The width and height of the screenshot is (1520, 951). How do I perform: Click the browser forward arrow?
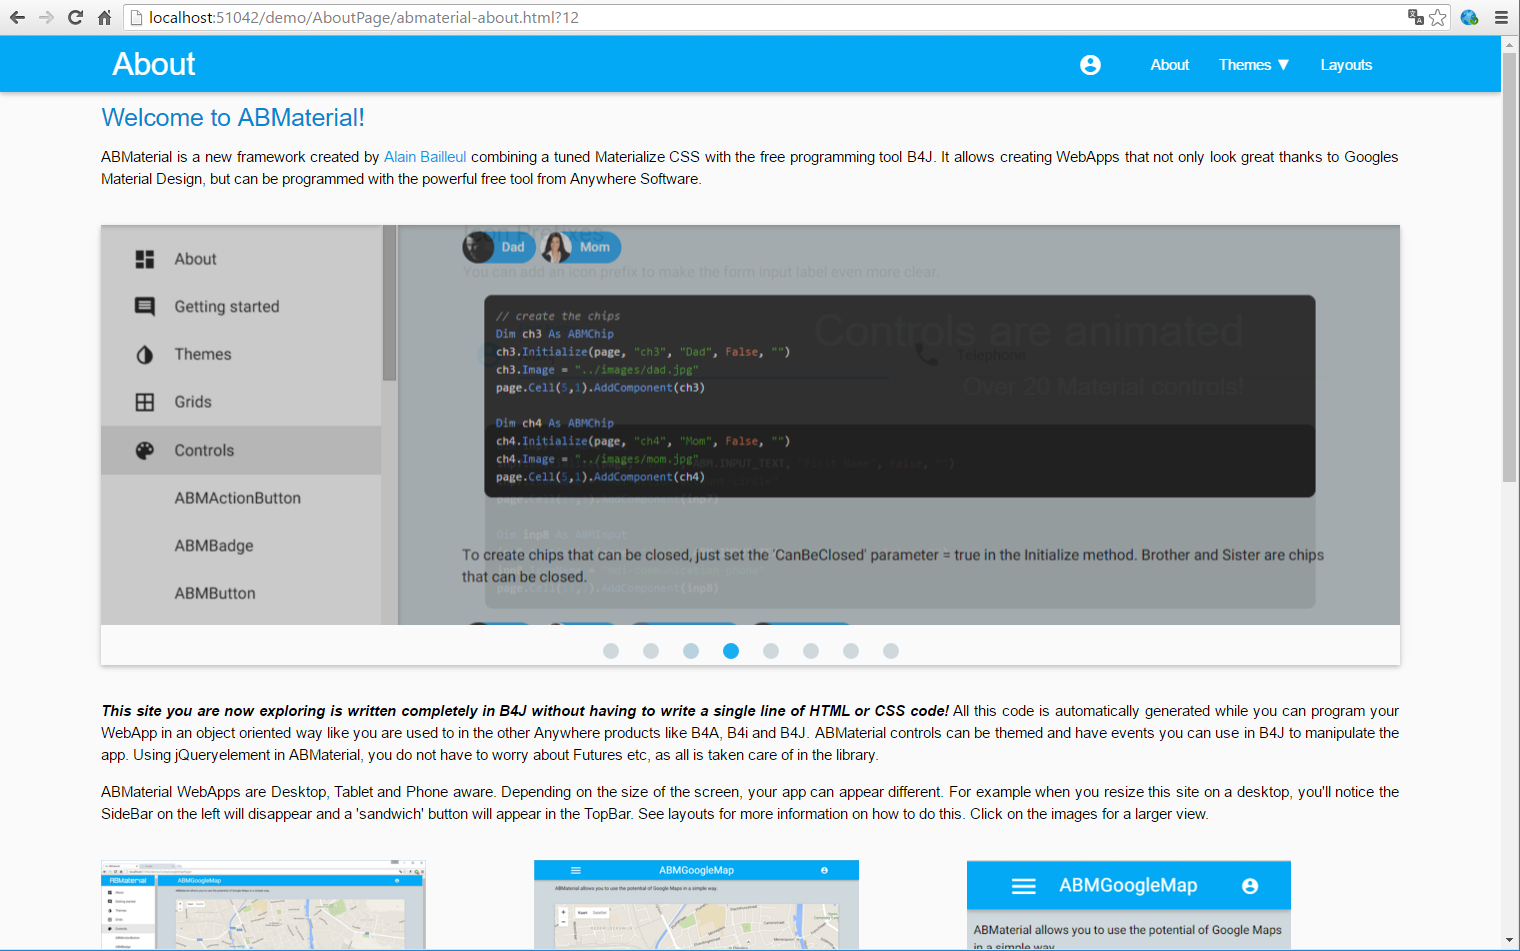click(46, 17)
